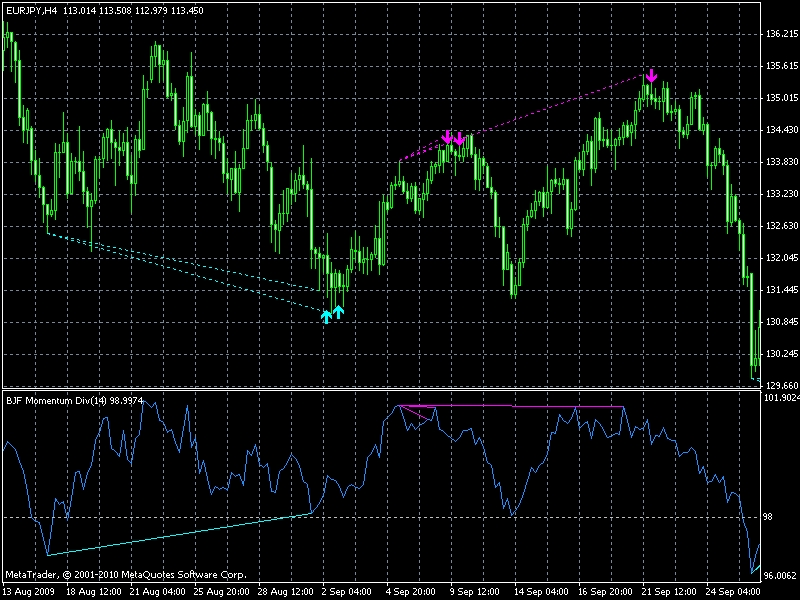Click the right cyan up arrow signal

(339, 311)
